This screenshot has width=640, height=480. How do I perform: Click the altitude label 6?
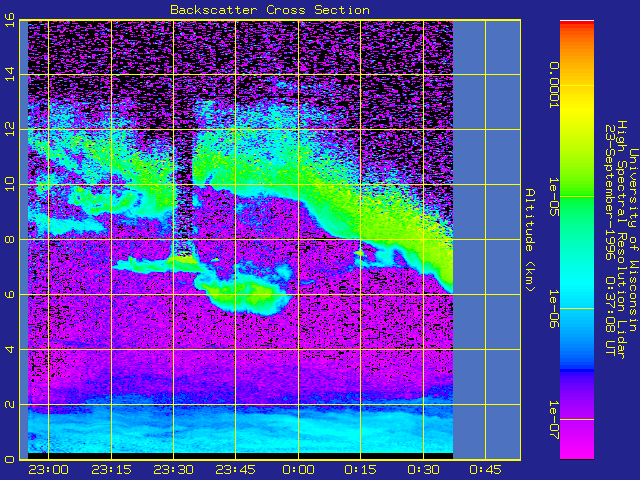[10, 294]
